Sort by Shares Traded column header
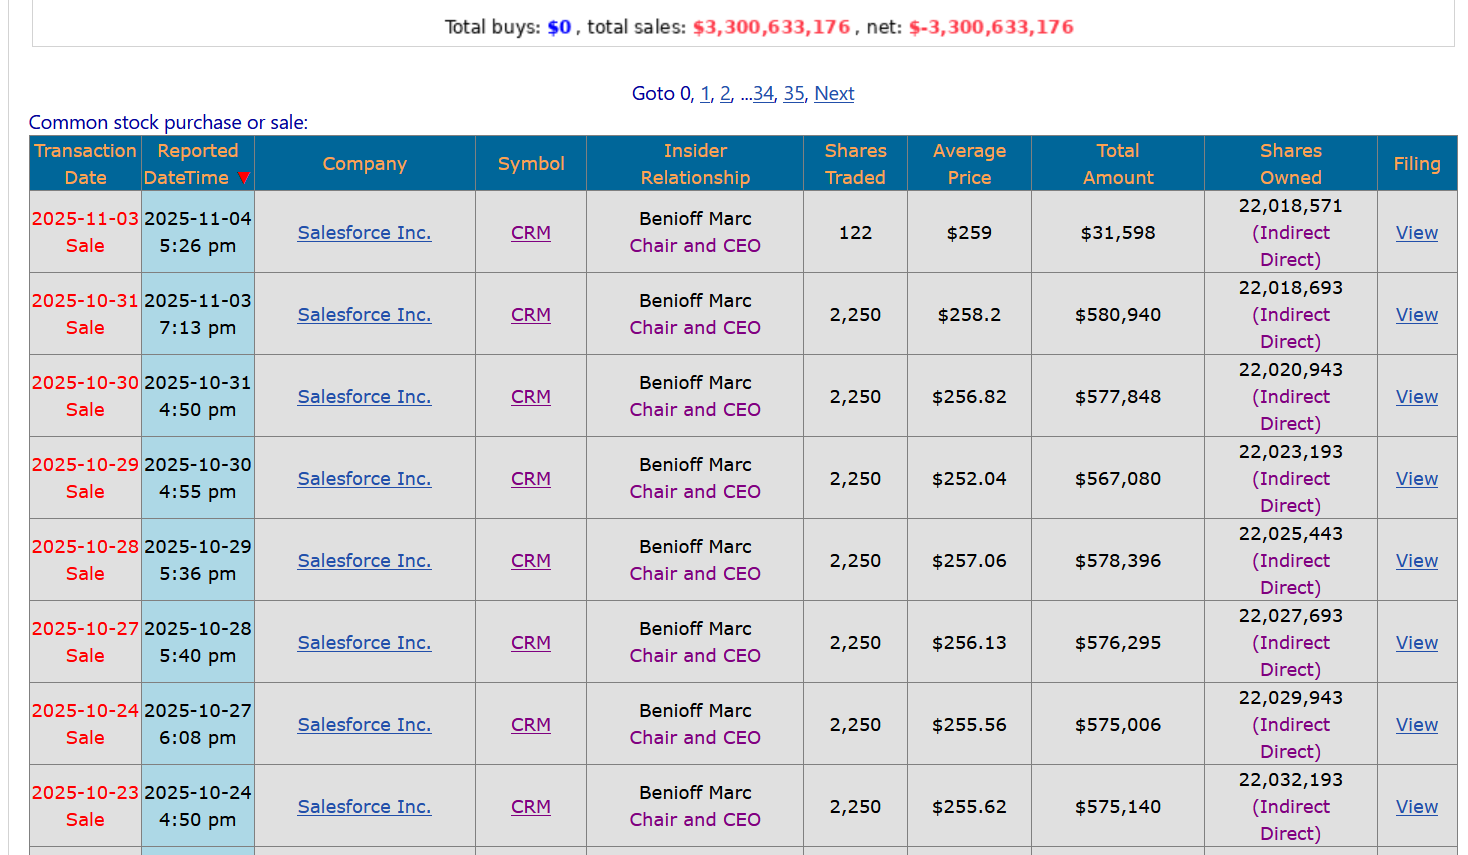 855,164
